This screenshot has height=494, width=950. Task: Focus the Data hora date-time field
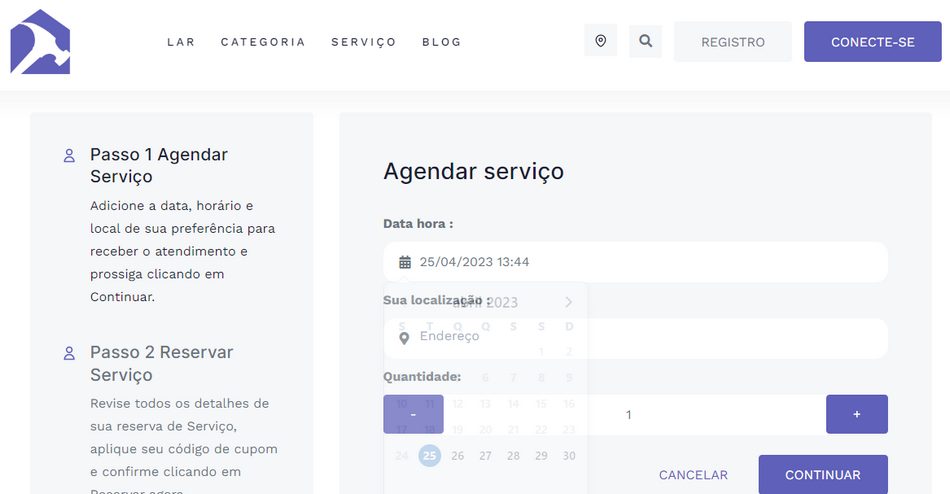[636, 262]
